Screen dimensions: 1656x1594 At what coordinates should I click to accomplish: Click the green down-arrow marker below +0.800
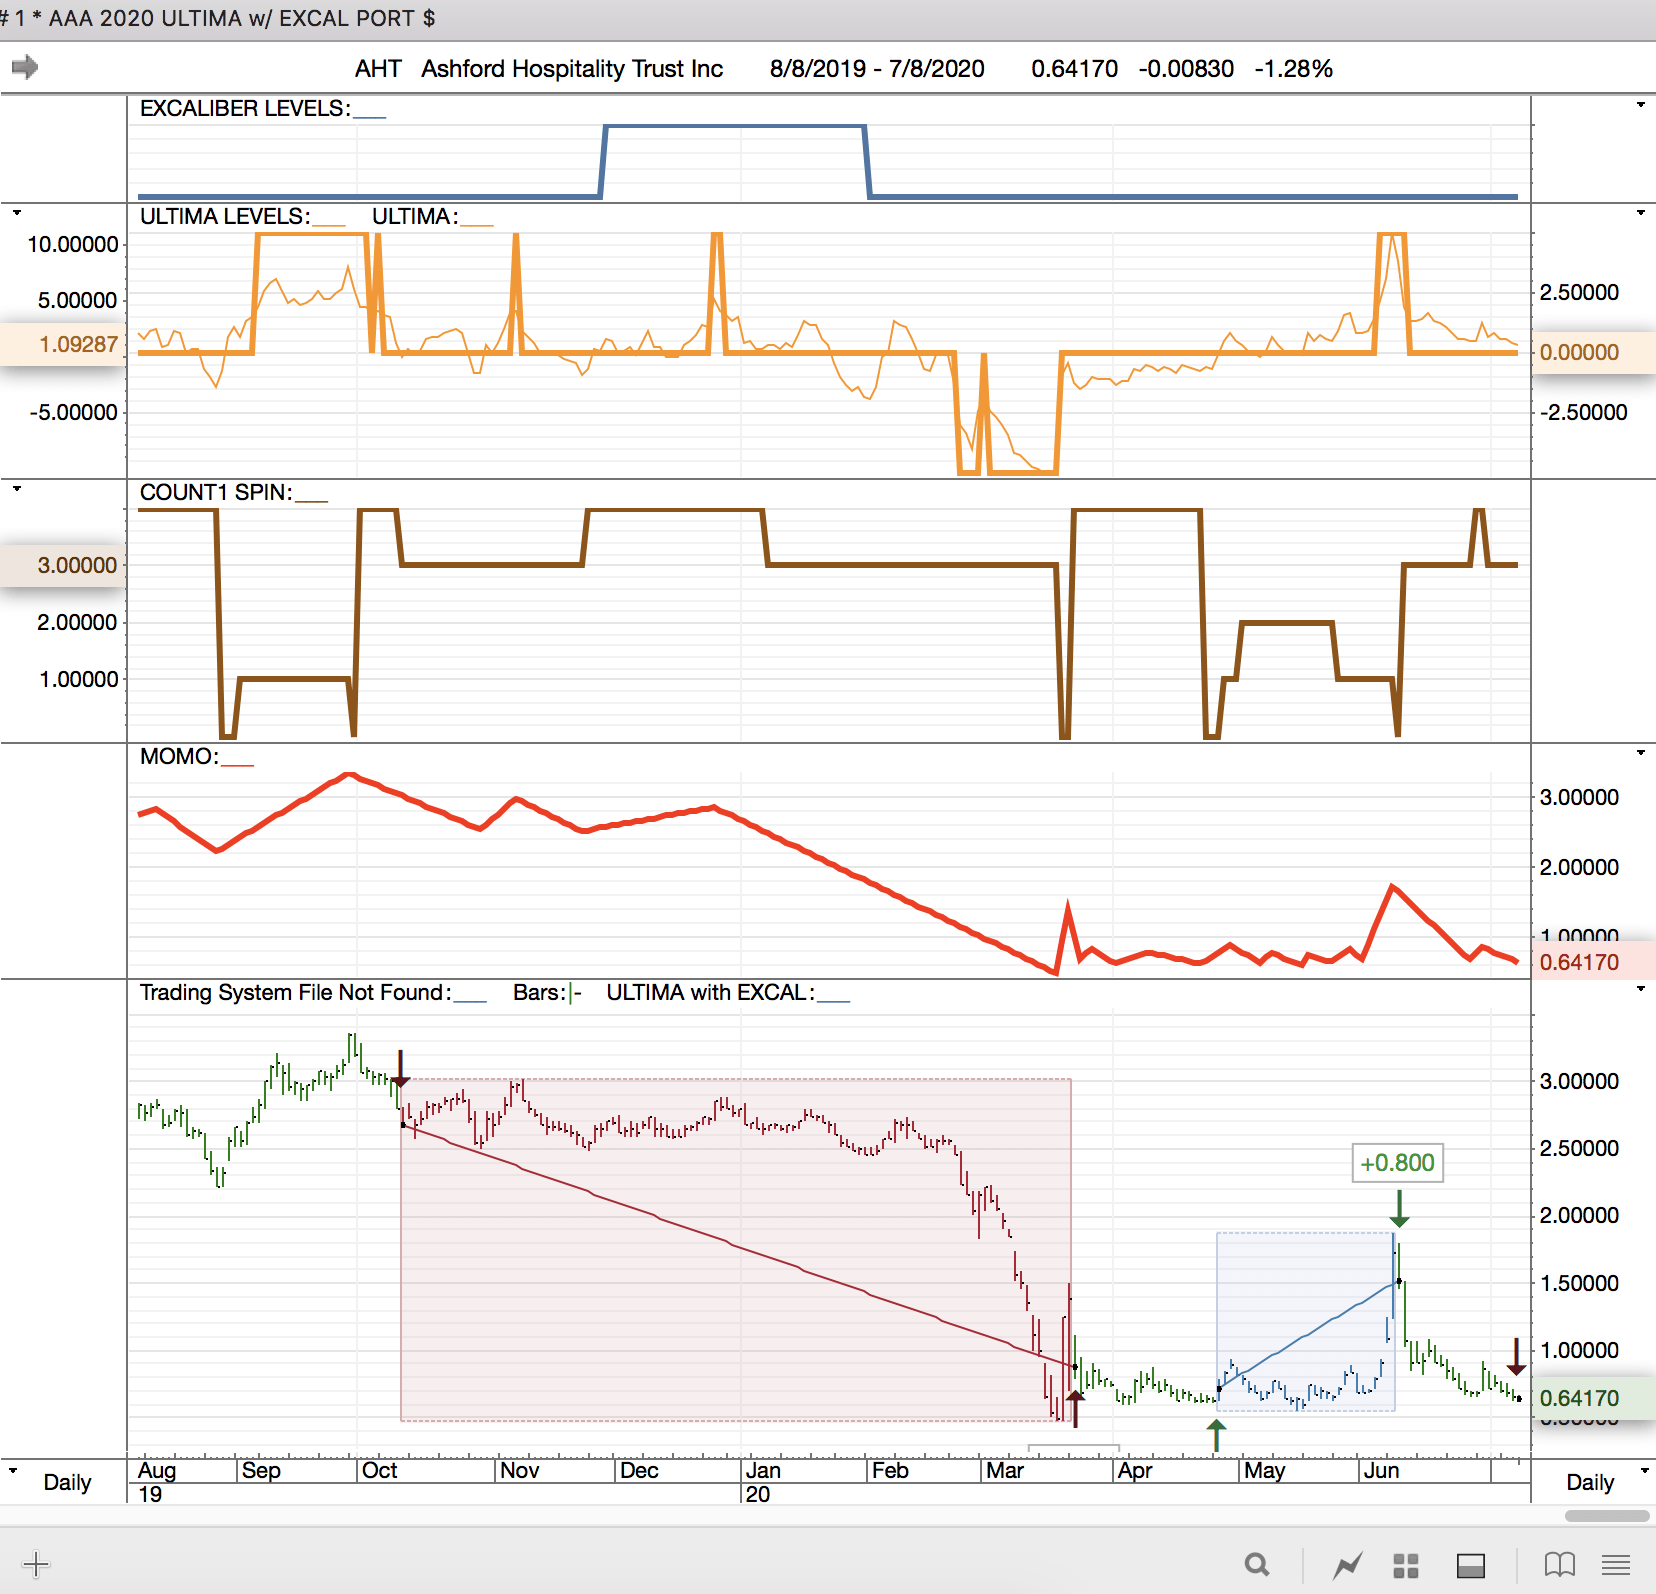(1399, 1208)
